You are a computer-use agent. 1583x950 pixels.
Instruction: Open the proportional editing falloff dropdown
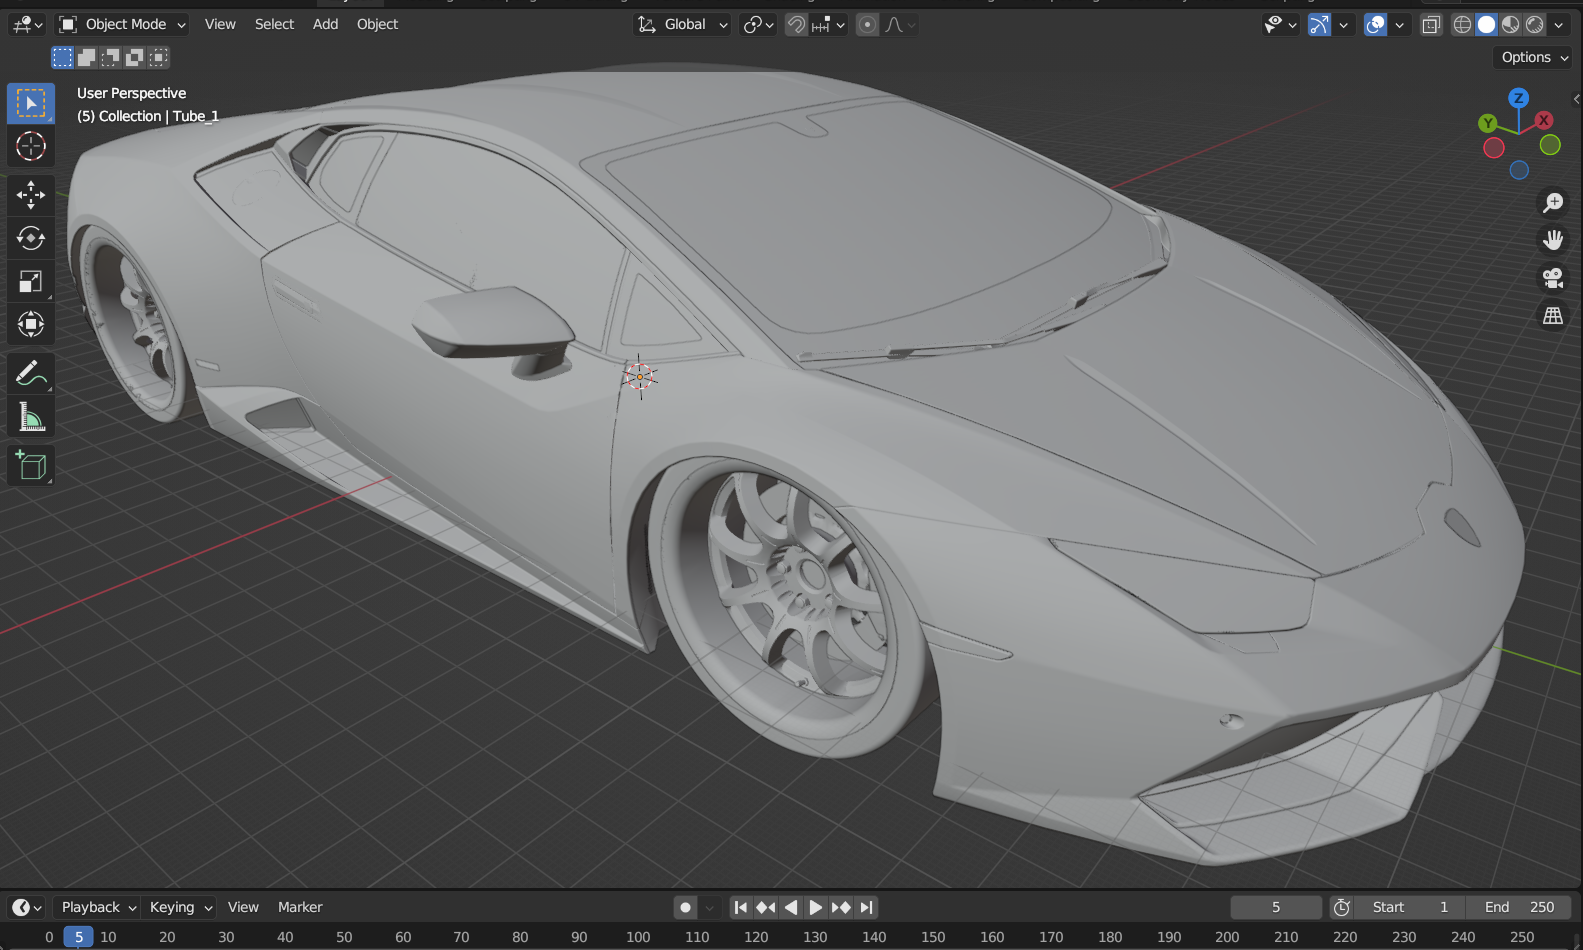pos(899,24)
